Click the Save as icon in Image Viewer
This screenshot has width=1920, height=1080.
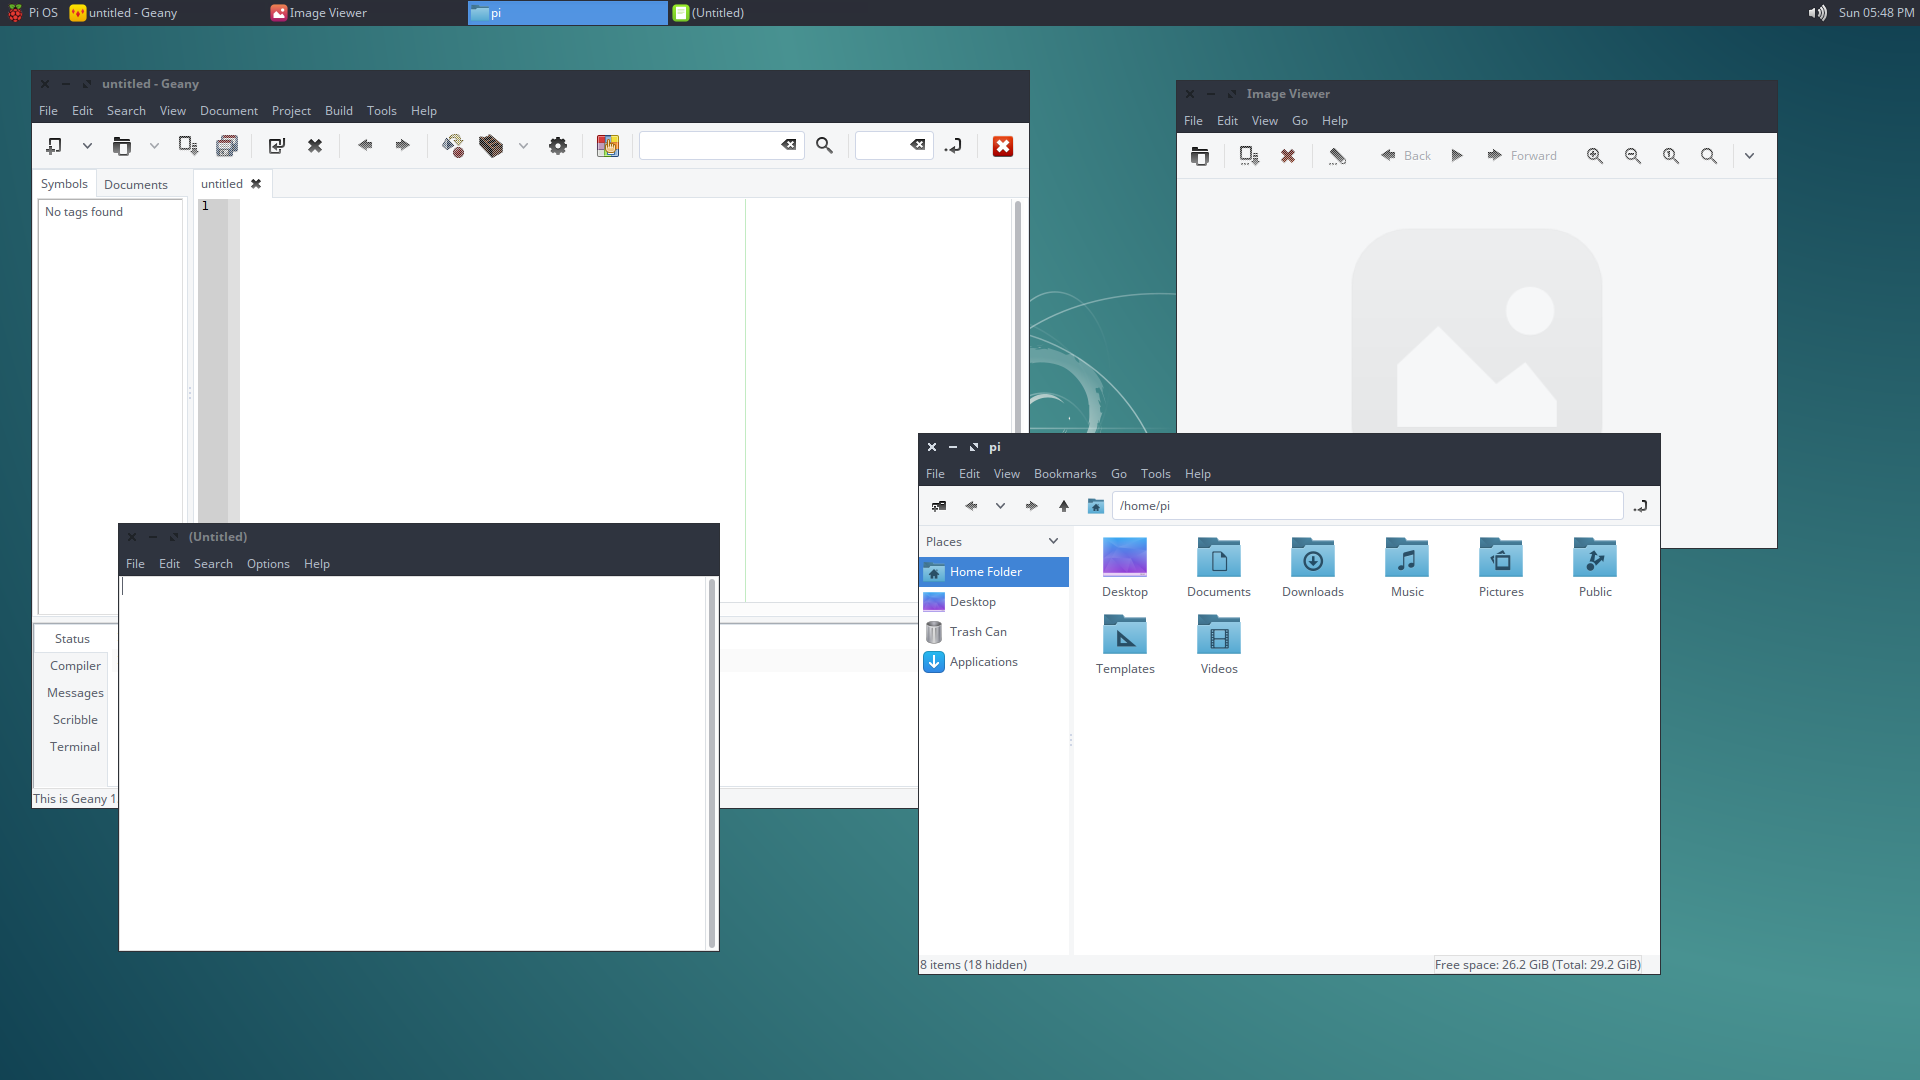[x=1249, y=156]
